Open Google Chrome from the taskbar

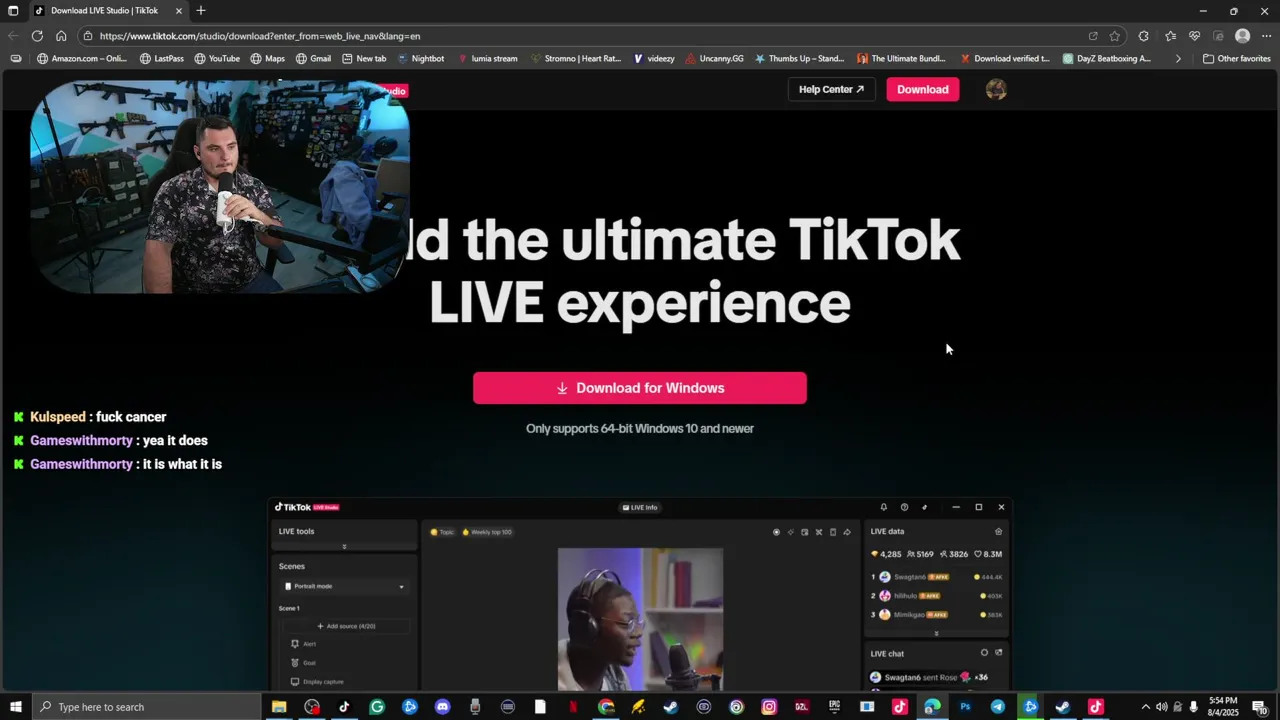point(606,707)
